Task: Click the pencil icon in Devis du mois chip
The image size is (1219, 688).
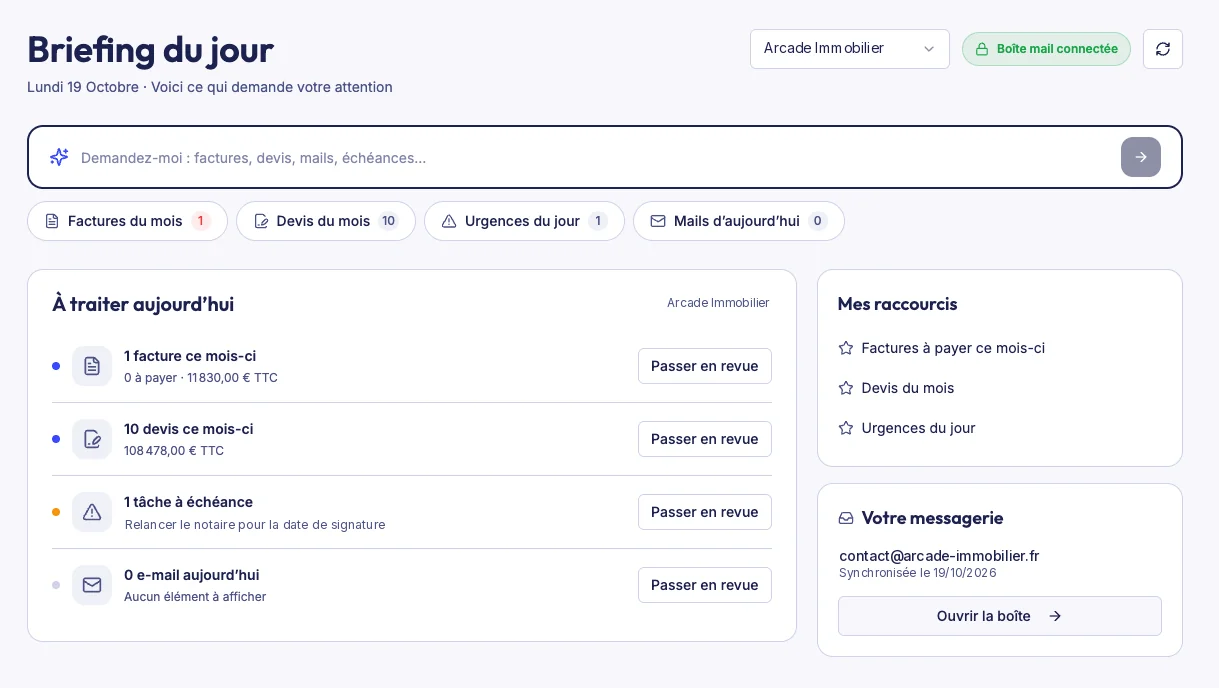Action: (x=261, y=221)
